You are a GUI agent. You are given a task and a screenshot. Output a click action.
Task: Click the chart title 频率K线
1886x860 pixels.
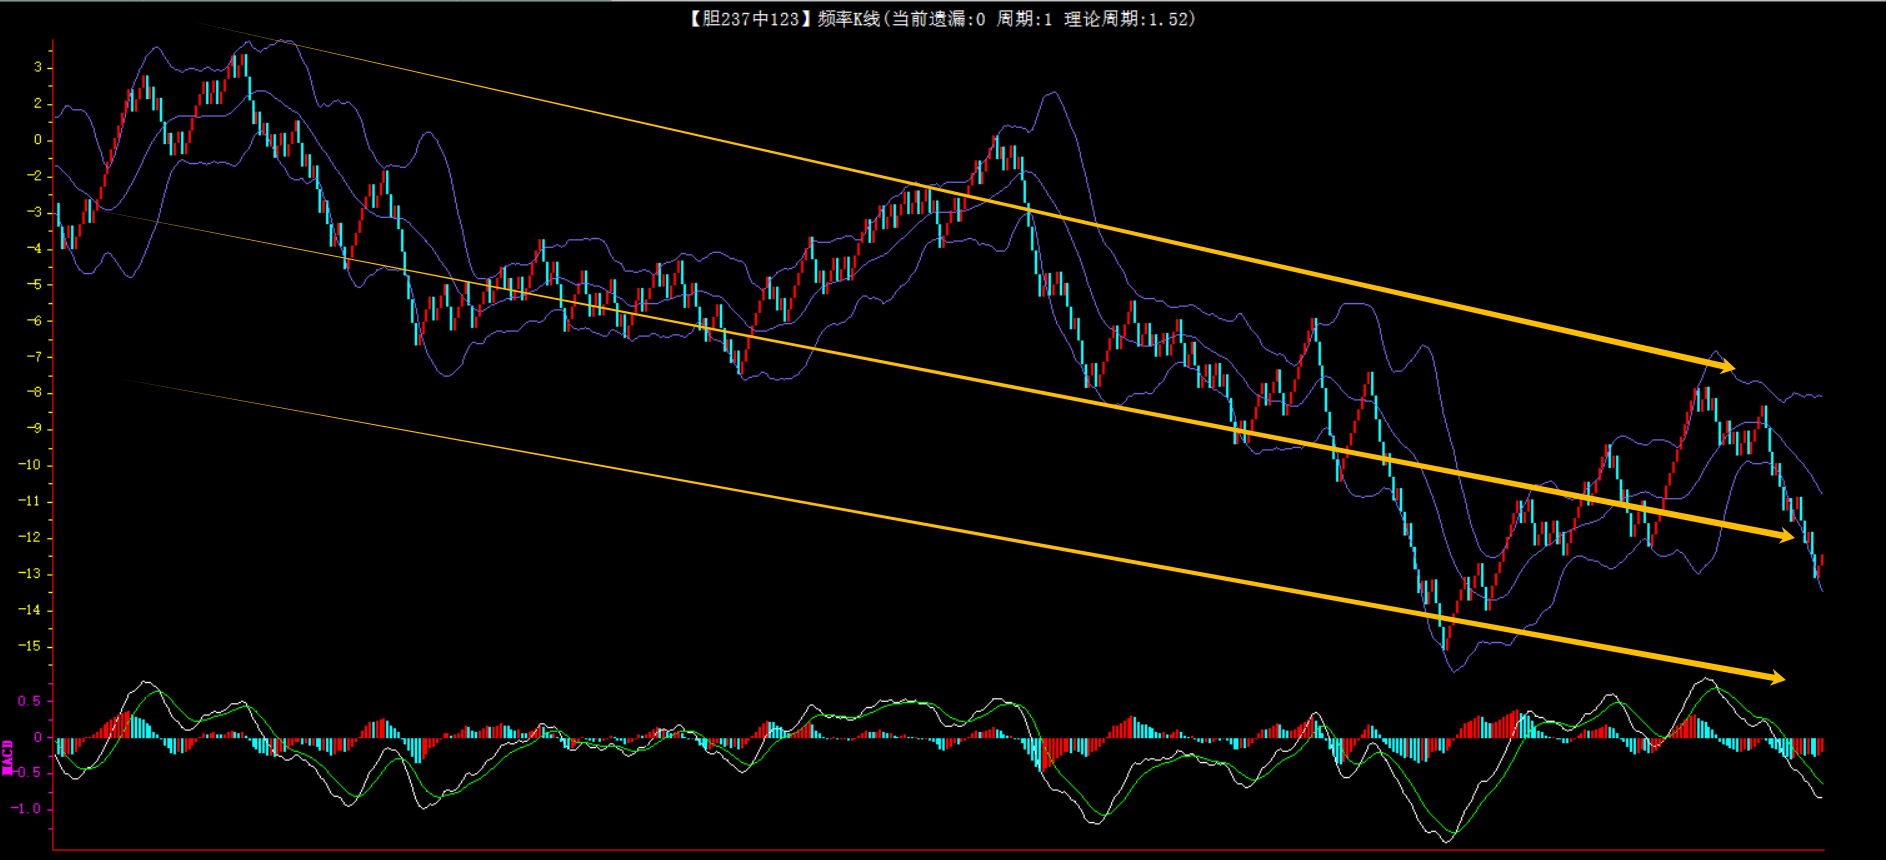[x=848, y=19]
